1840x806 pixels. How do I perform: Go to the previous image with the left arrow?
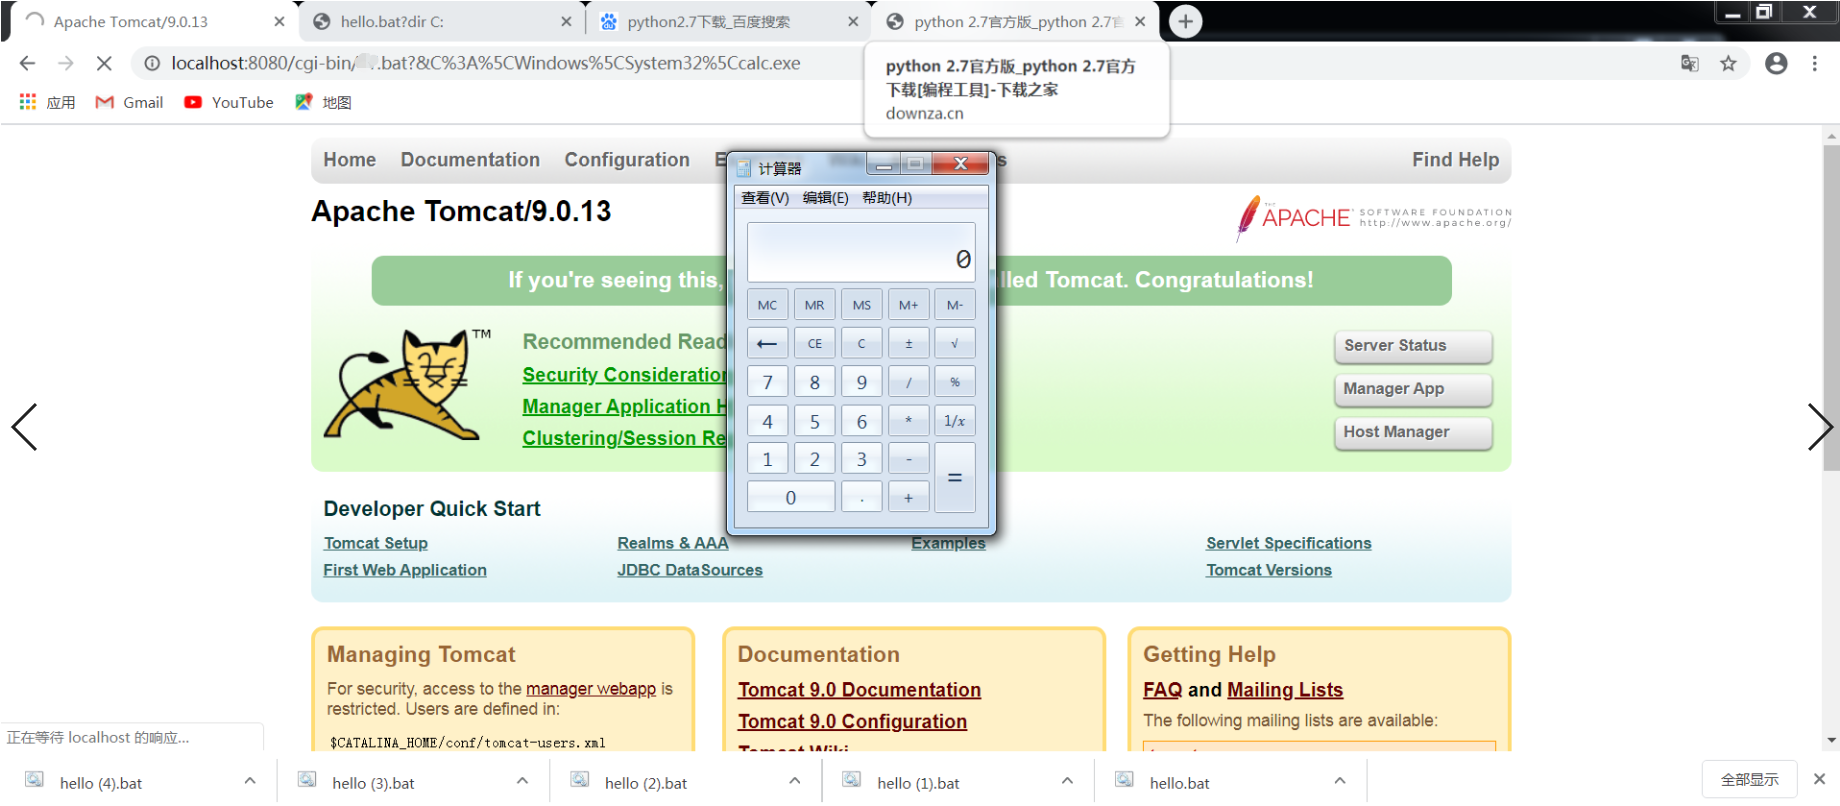point(25,427)
